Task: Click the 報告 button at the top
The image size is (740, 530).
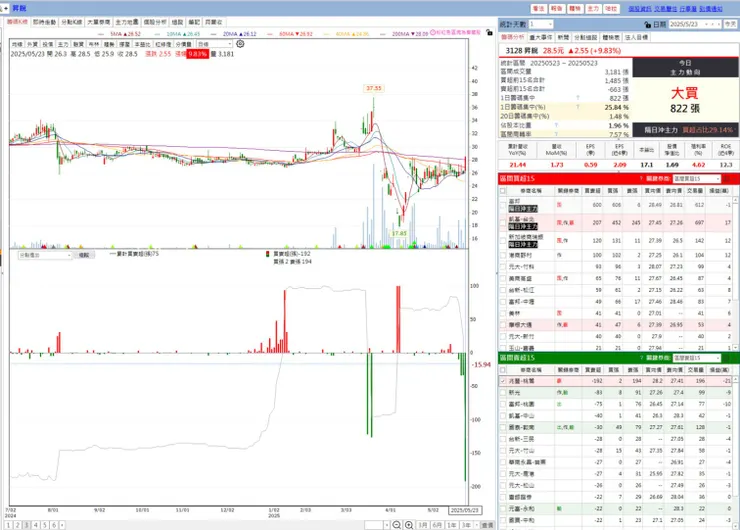Action: (x=556, y=8)
